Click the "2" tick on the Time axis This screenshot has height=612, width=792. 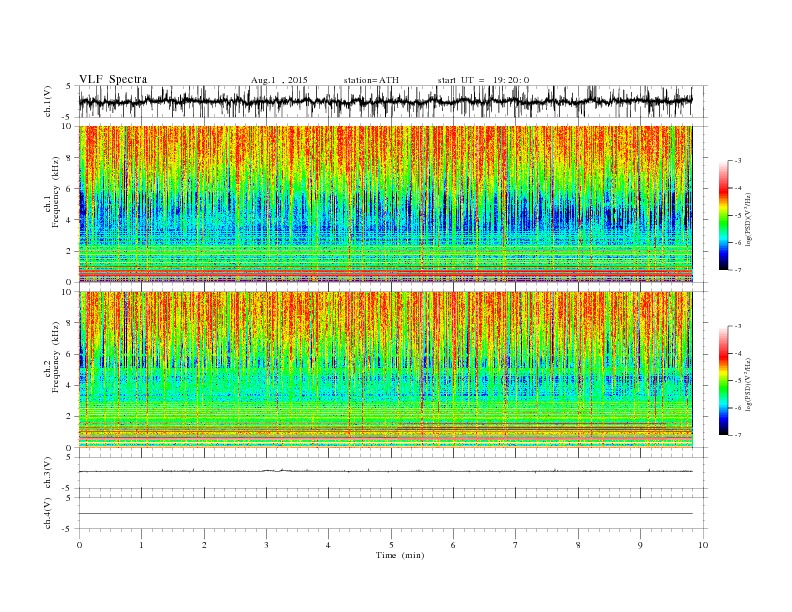[x=204, y=545]
